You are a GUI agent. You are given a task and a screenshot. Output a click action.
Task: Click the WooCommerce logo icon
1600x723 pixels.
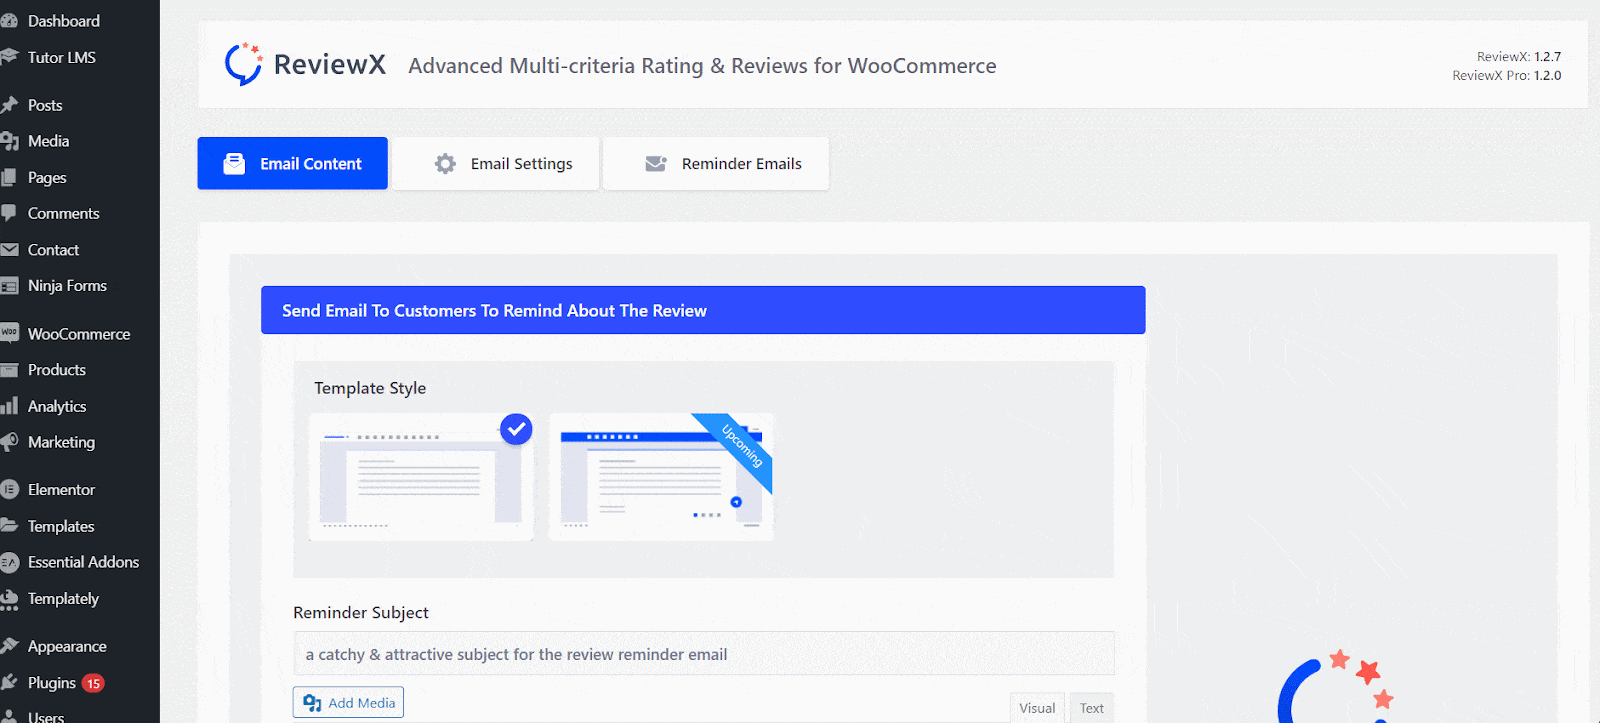coord(10,333)
